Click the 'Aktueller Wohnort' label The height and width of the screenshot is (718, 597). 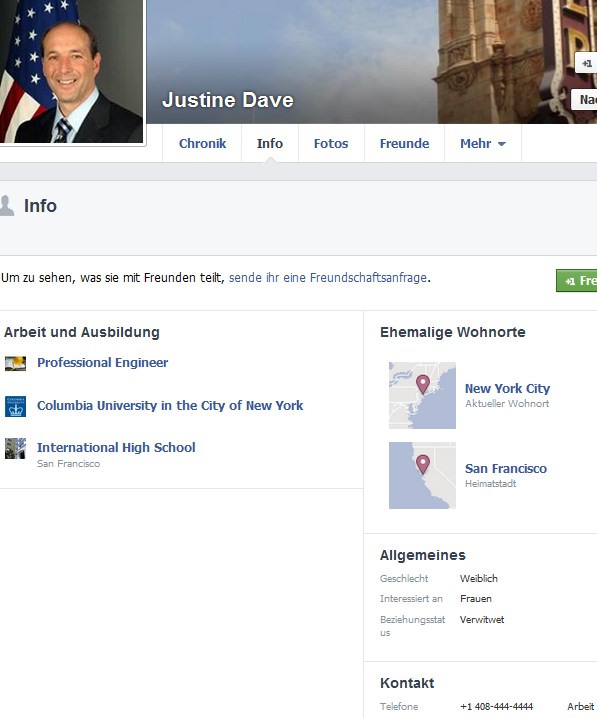[507, 403]
